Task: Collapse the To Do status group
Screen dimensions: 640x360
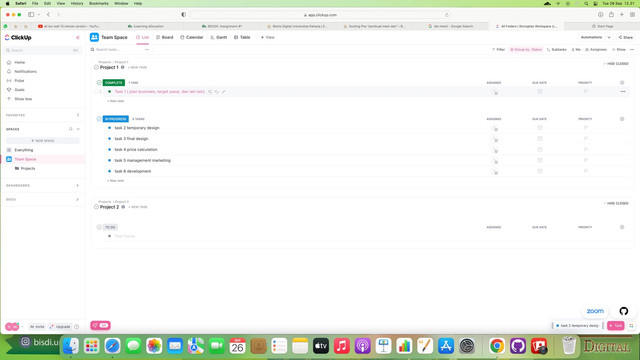Action: coord(99,227)
